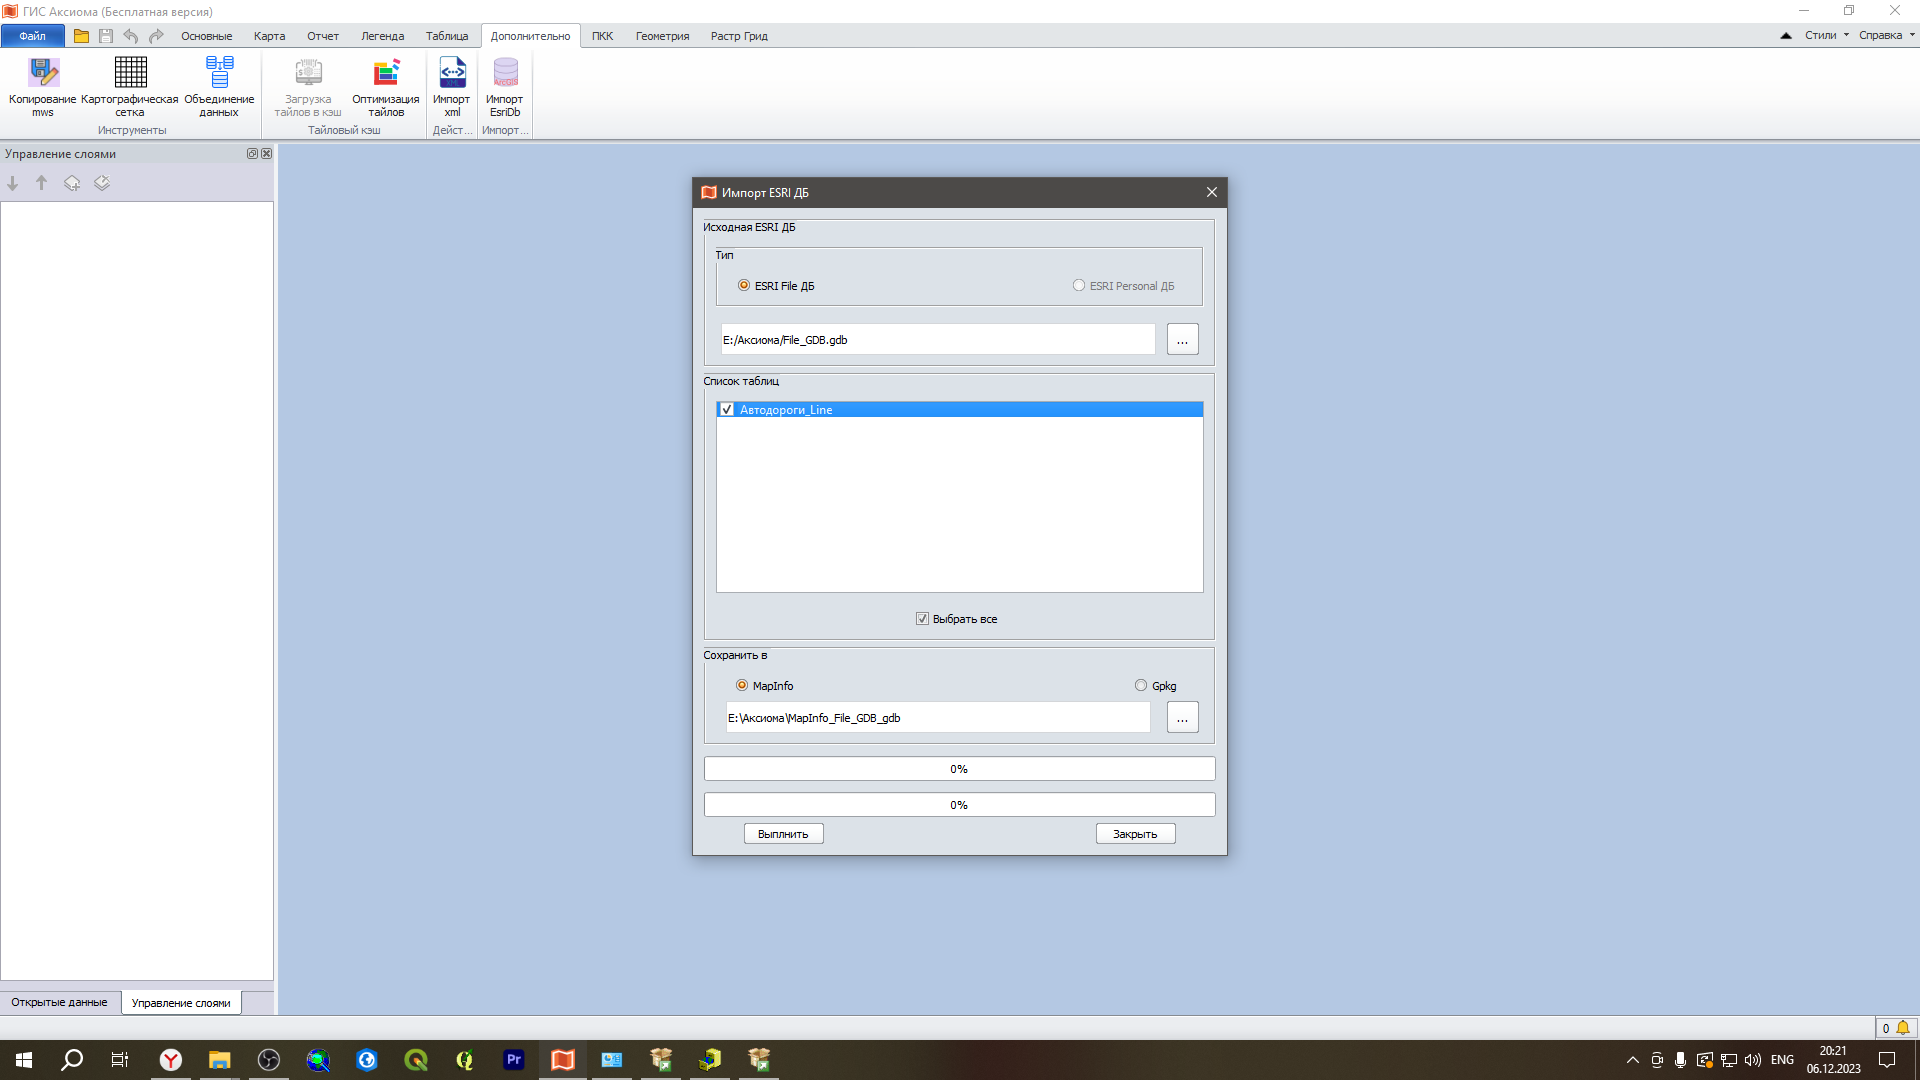
Task: Select the Объединение данных tool icon
Action: click(x=219, y=73)
